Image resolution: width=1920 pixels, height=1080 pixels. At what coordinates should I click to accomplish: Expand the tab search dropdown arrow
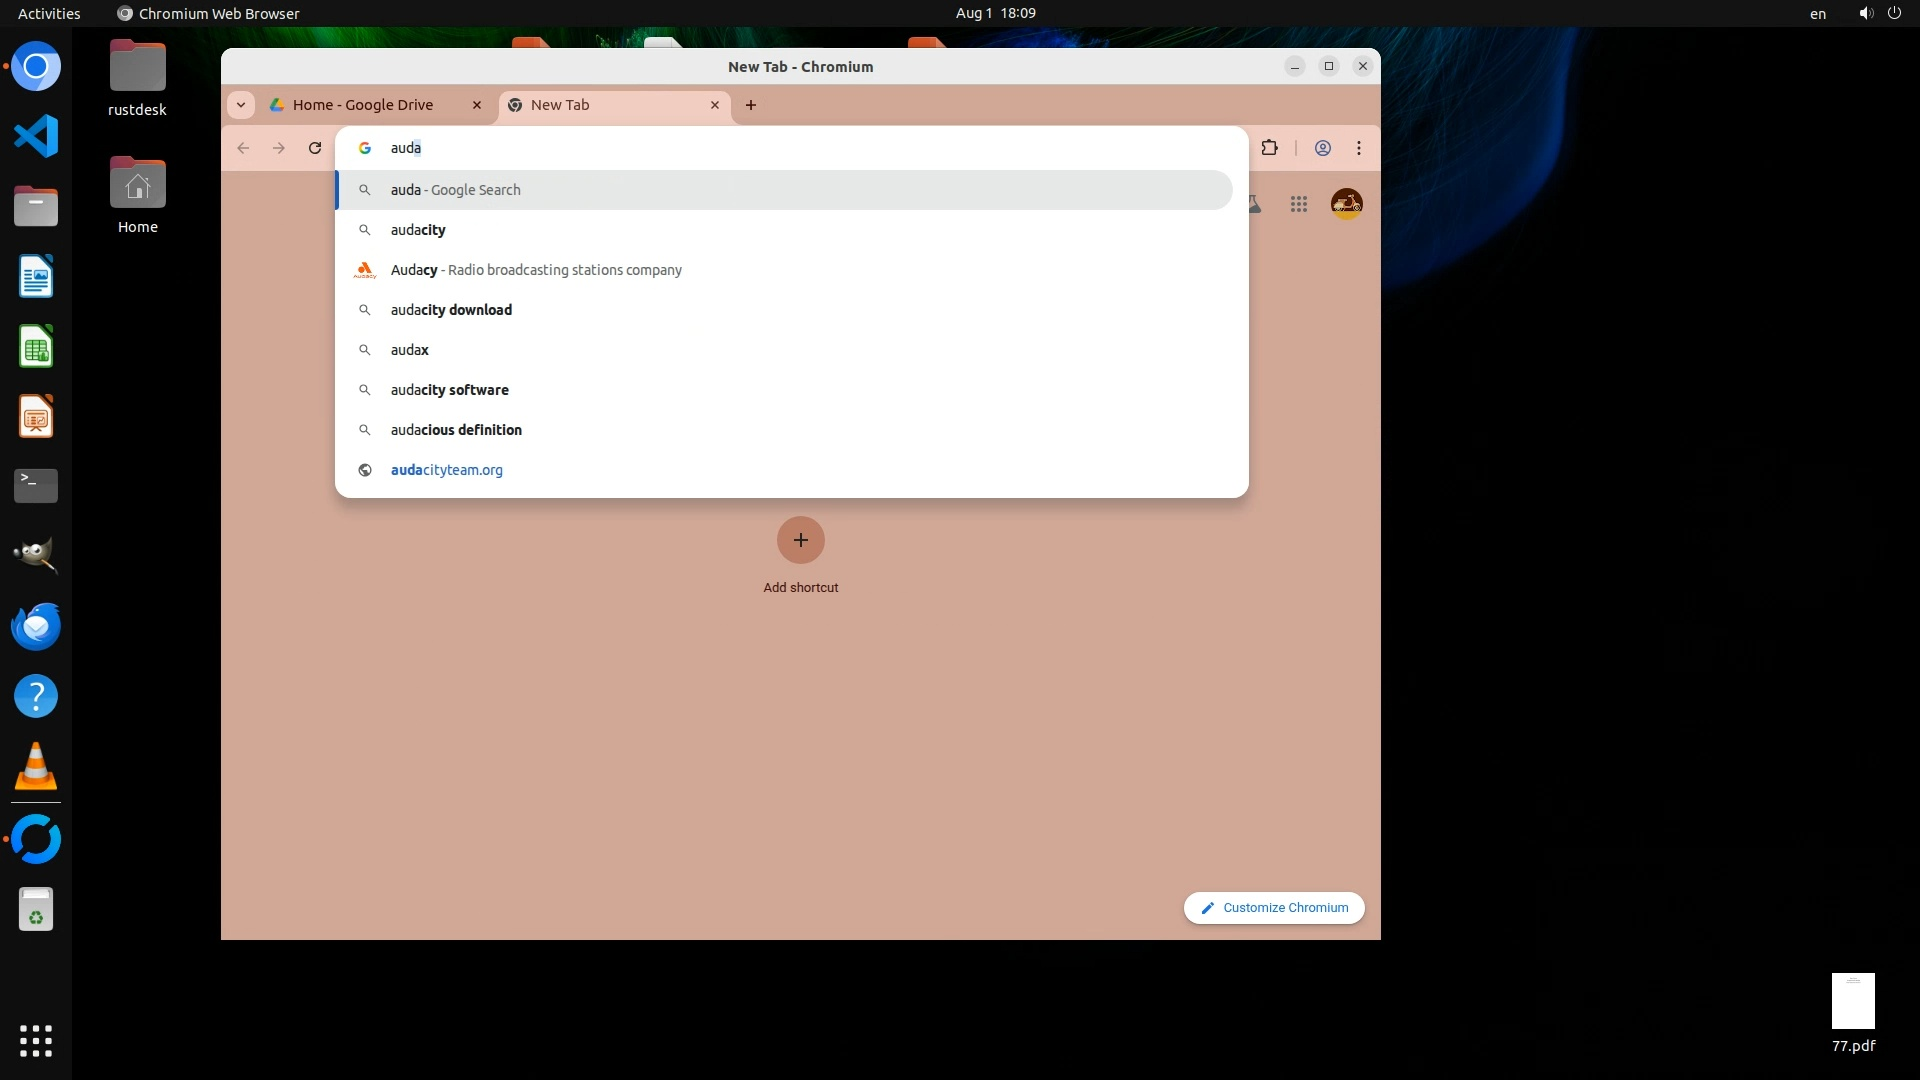[241, 105]
